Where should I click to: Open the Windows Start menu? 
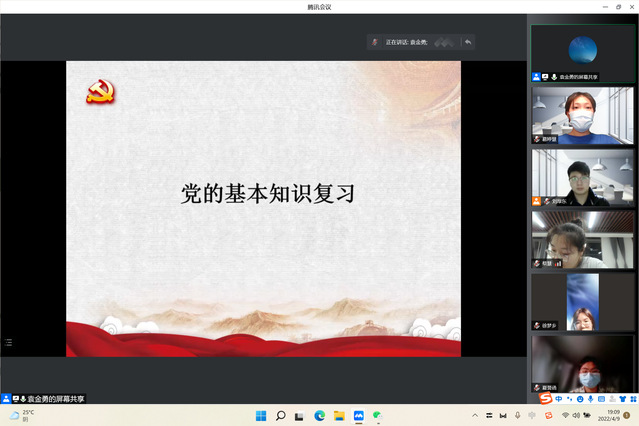coord(261,416)
